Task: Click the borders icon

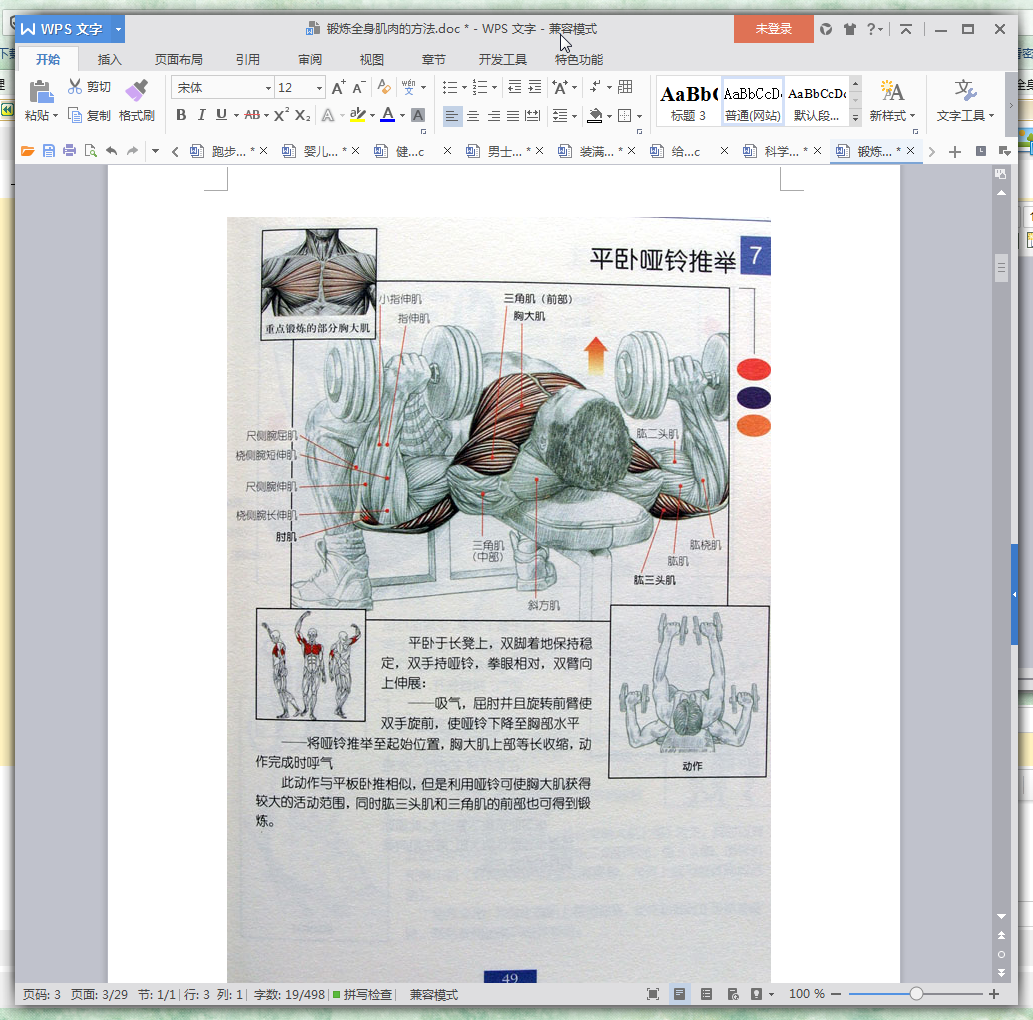Action: tap(625, 116)
